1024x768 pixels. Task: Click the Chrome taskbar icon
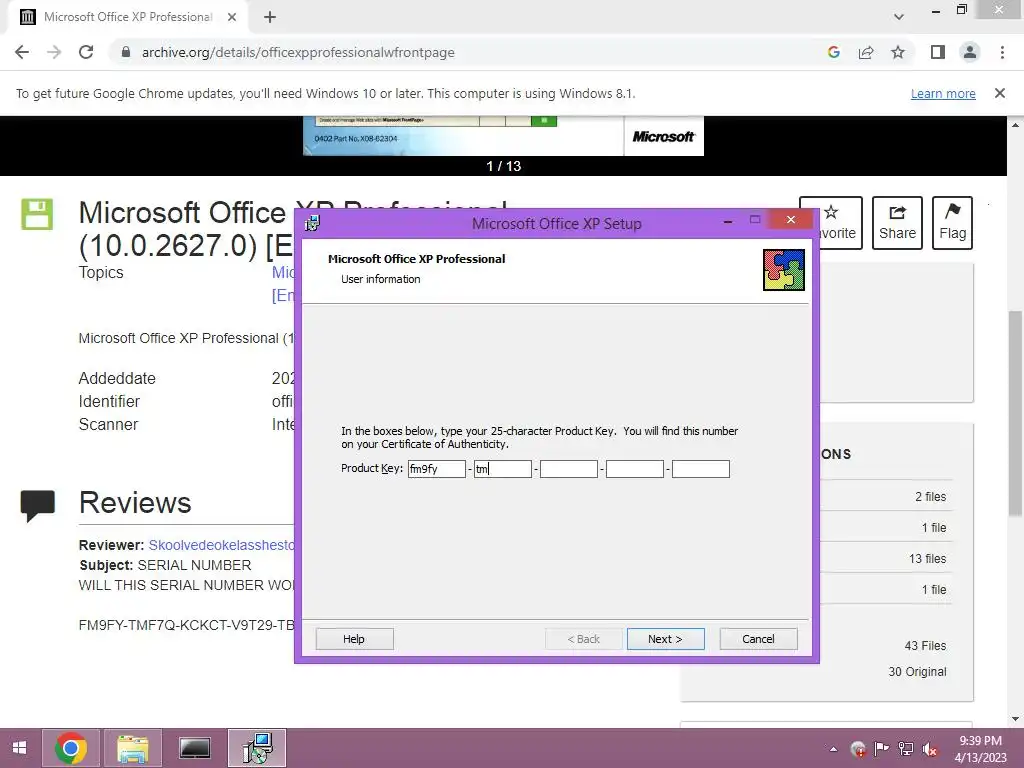tap(71, 748)
